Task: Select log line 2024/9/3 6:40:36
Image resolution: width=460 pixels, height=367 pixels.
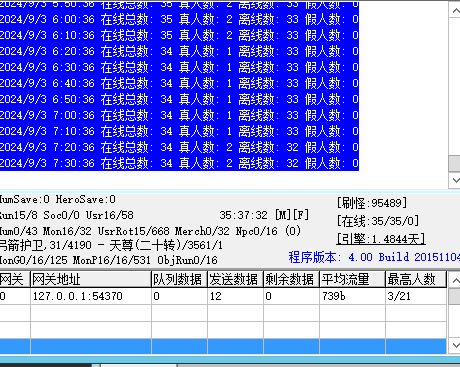Action: point(179,83)
